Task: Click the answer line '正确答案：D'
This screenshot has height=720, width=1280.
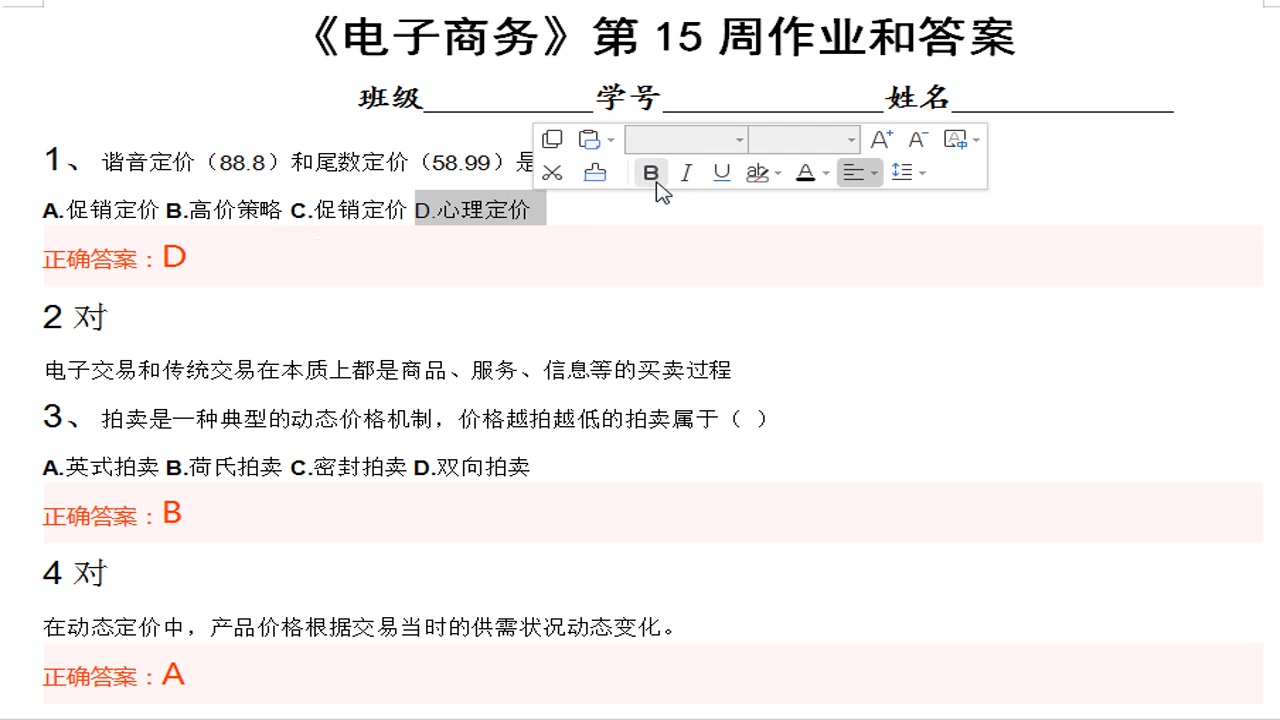Action: pyautogui.click(x=115, y=258)
